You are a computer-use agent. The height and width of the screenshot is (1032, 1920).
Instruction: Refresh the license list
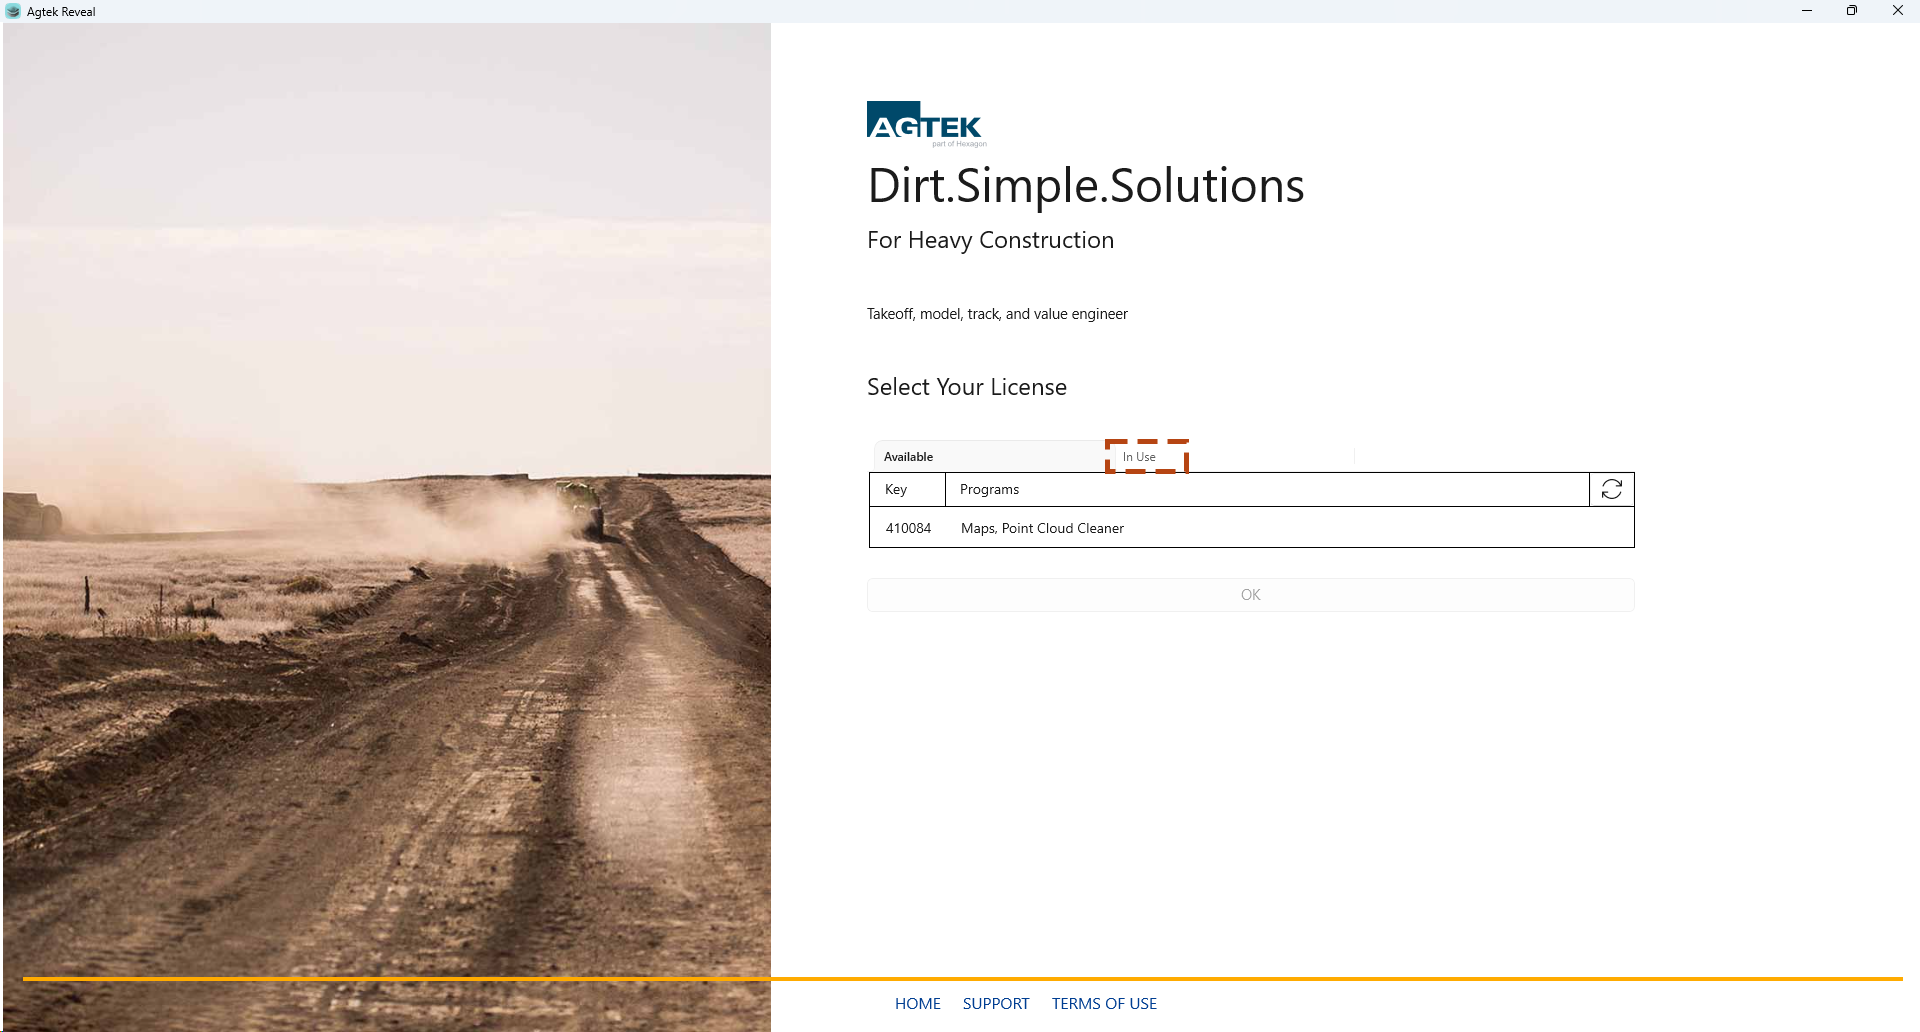[1611, 489]
